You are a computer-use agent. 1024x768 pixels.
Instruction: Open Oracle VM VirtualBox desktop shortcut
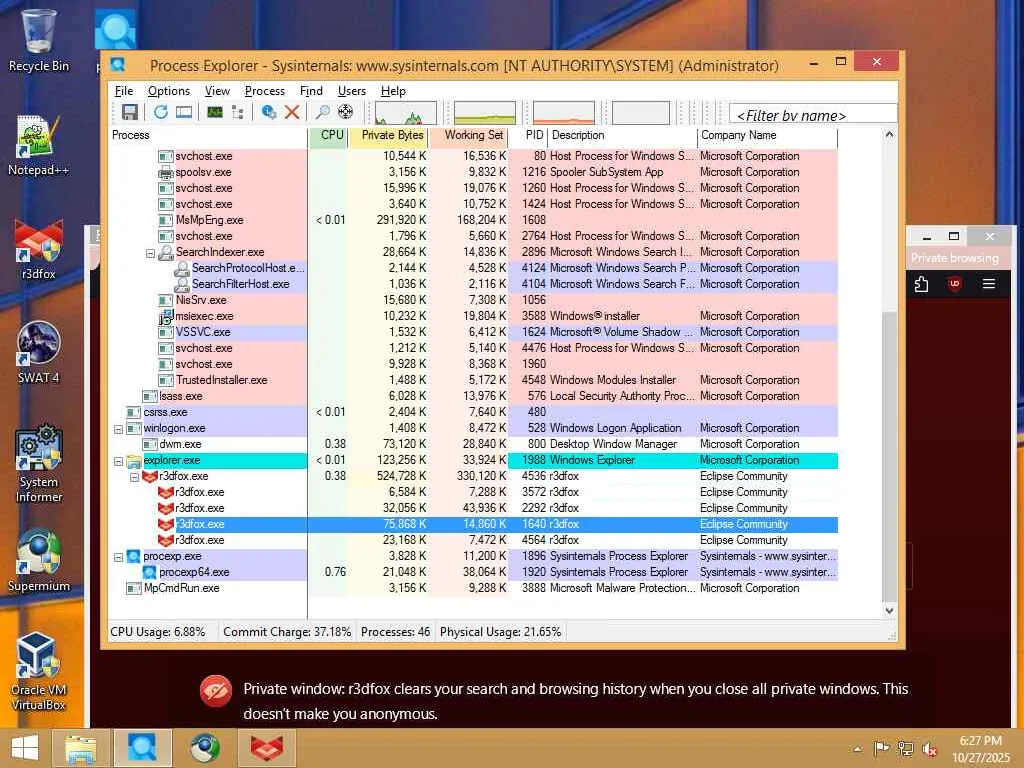point(39,671)
